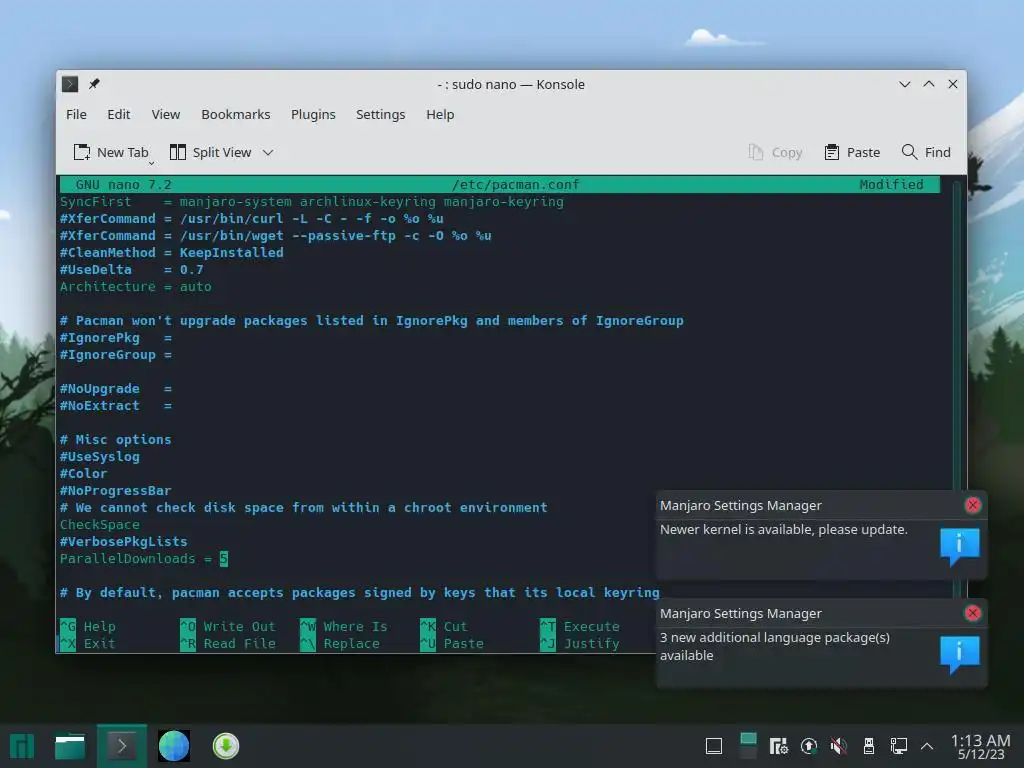Viewport: 1024px width, 768px height.
Task: Open the globe web browser icon in taskbar
Action: 174,746
